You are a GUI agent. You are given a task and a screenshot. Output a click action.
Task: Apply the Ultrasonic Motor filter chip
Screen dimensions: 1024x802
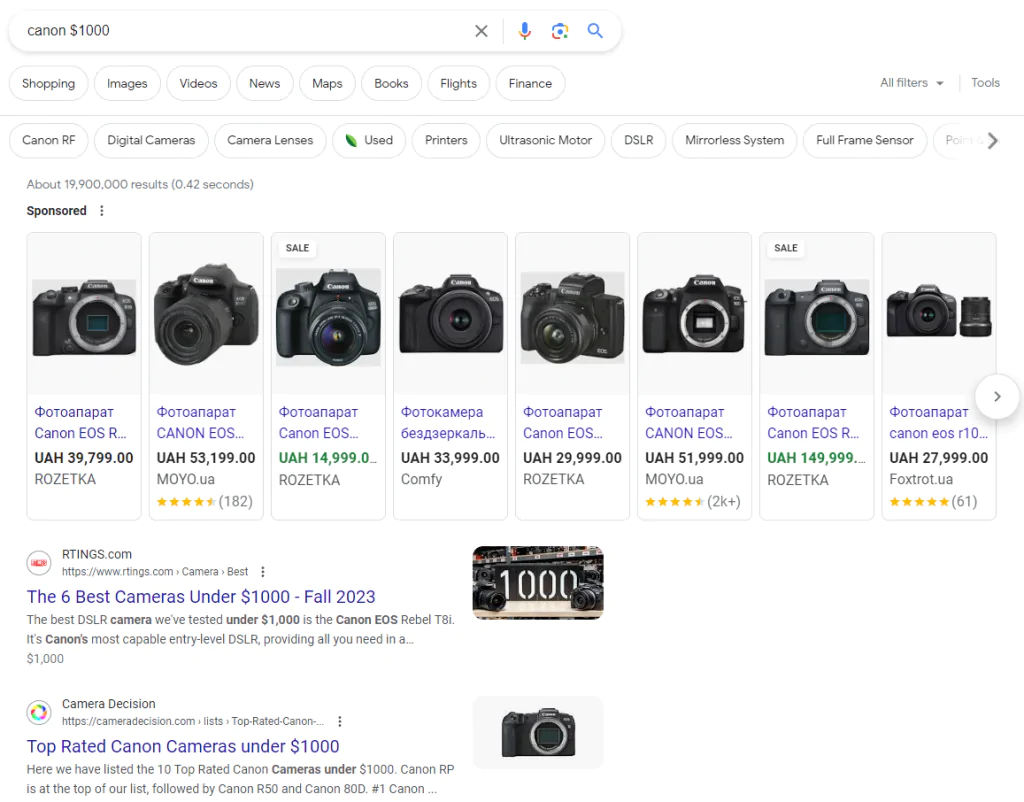[545, 140]
